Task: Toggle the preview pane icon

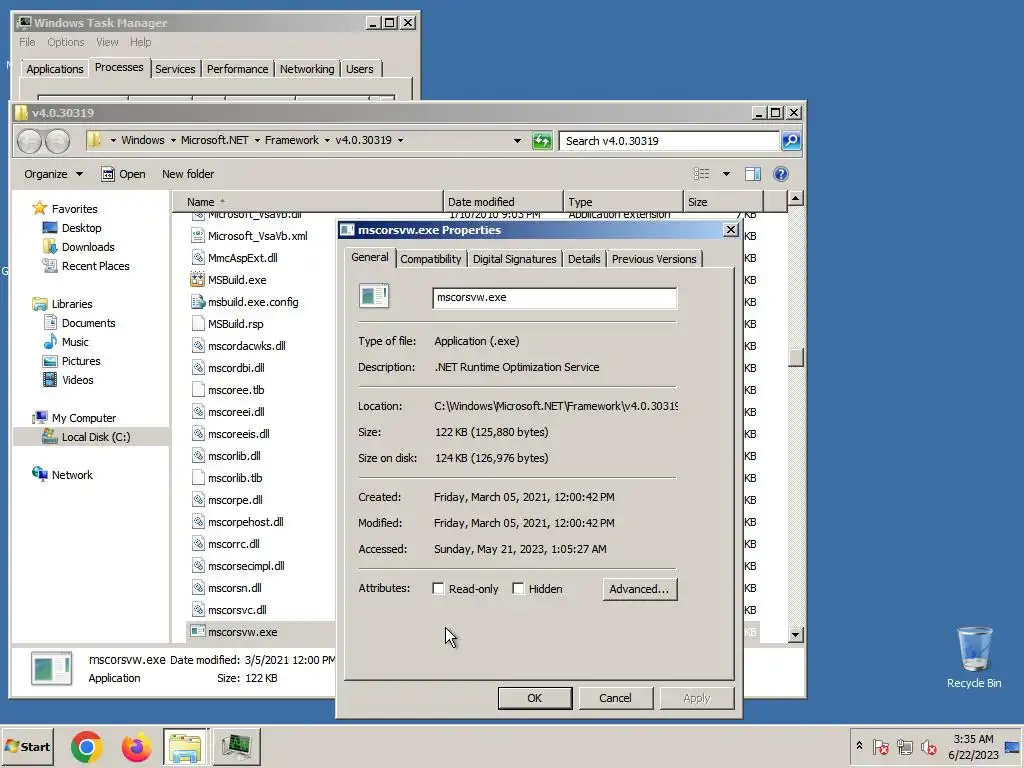Action: click(x=753, y=174)
